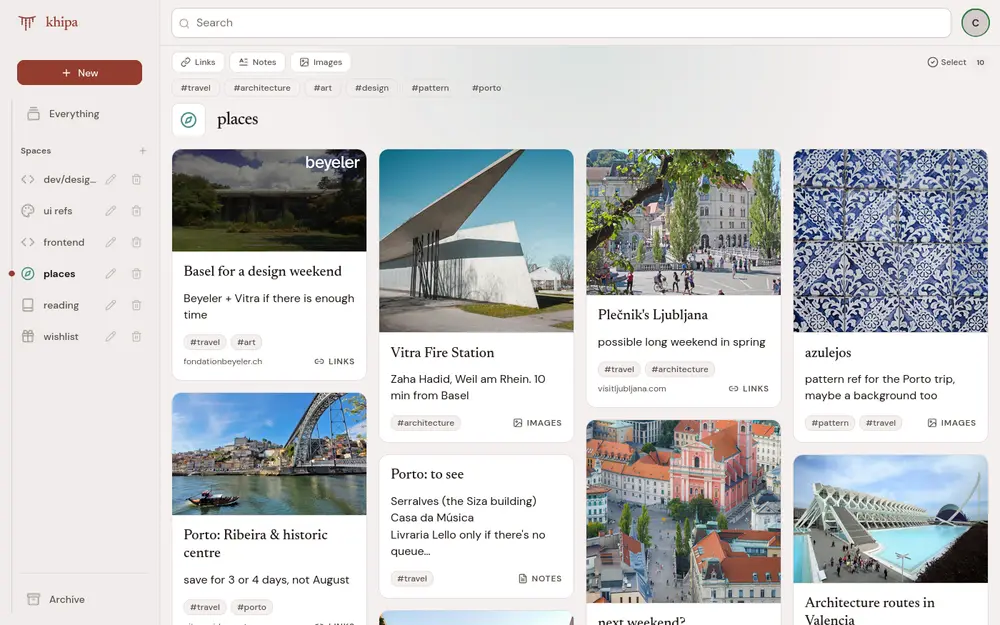Click the compass icon beside places heading
Screen dimensions: 1000x625
click(x=188, y=119)
